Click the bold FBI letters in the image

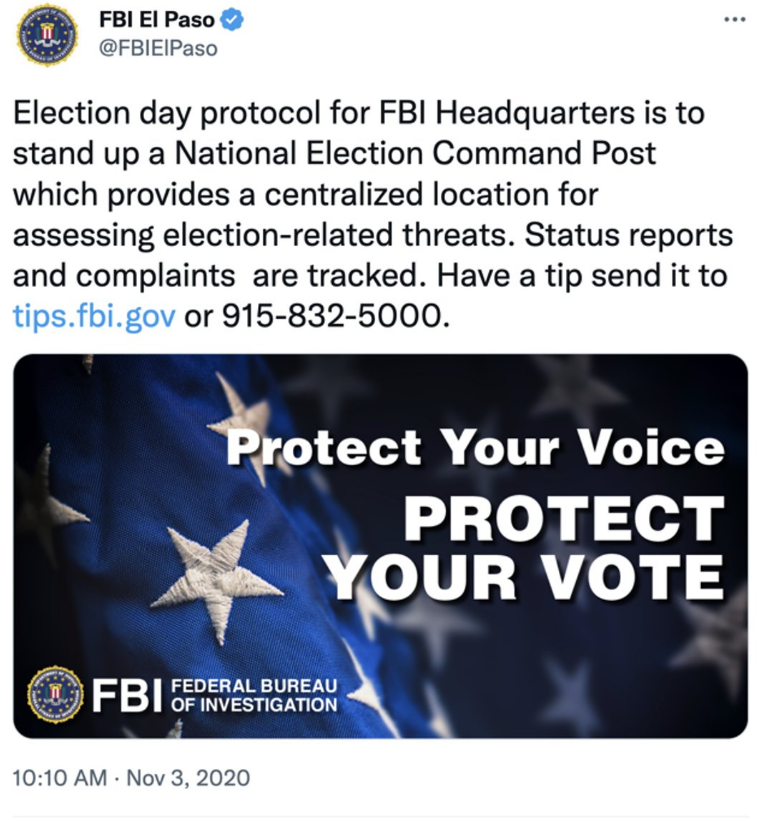point(128,695)
